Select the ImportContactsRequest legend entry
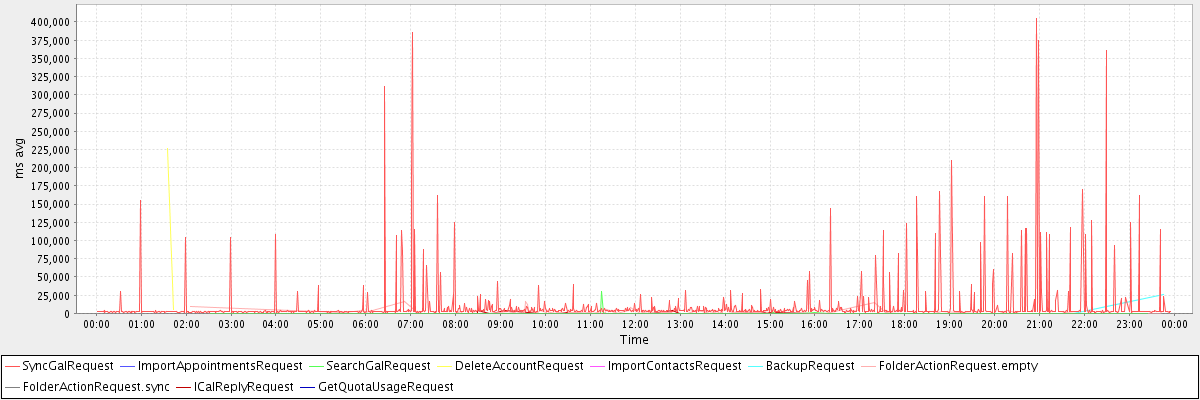 click(671, 366)
